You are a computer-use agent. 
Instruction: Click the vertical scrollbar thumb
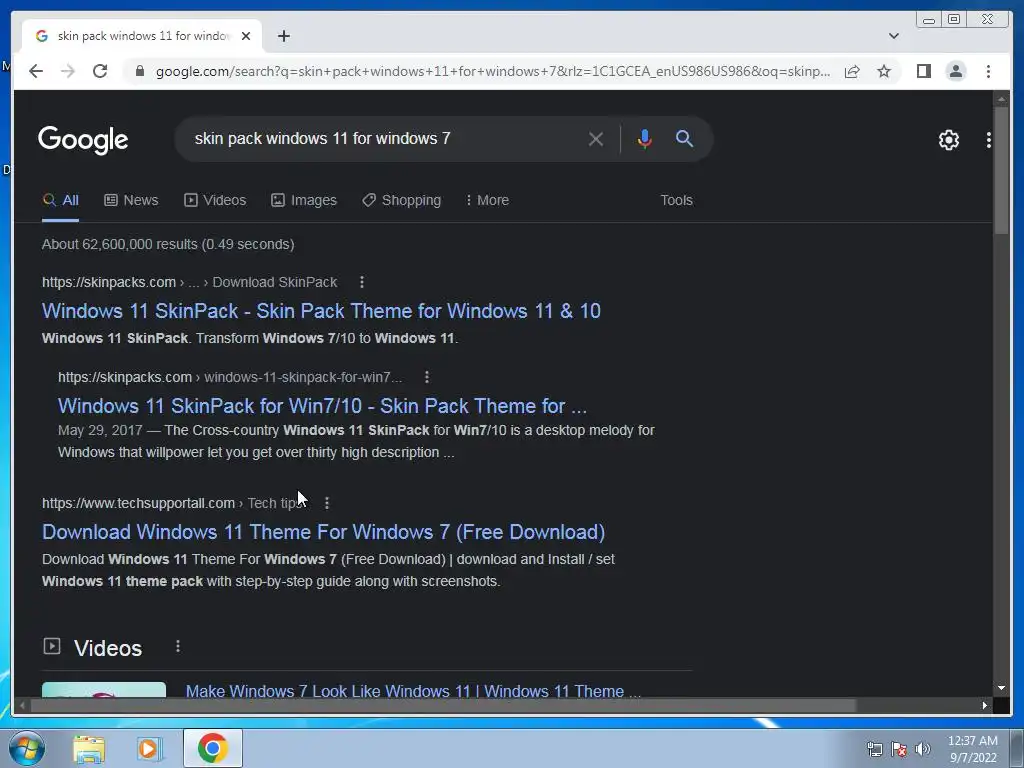coord(1000,170)
